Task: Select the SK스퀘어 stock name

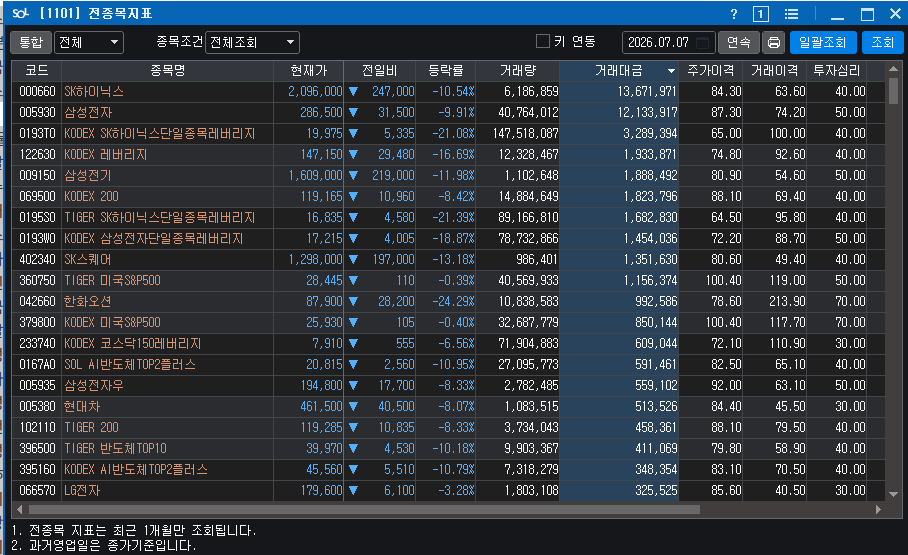Action: 87,260
